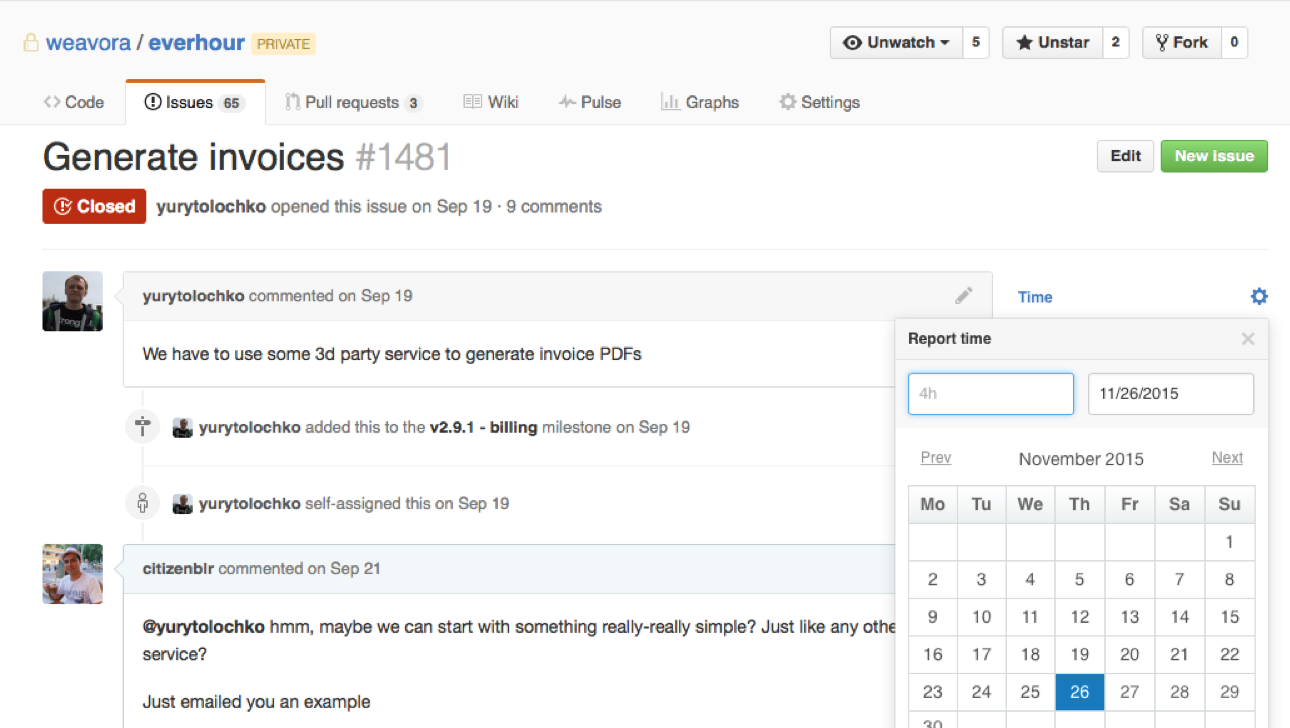The height and width of the screenshot is (728, 1290).
Task: Focus the time amount field (4h)
Action: click(991, 394)
